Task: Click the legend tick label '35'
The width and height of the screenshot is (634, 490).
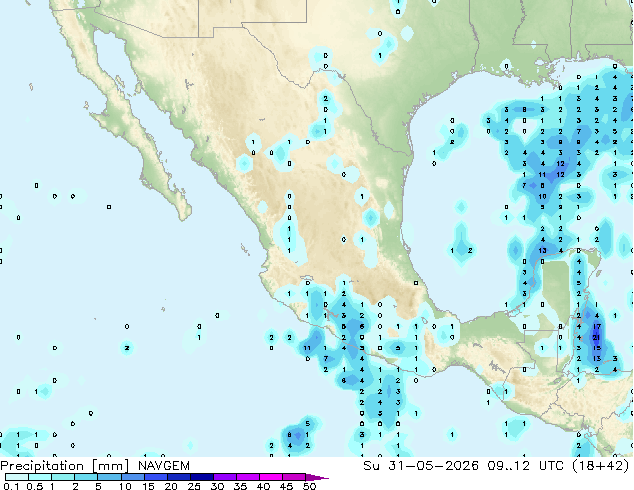Action: pos(240,486)
